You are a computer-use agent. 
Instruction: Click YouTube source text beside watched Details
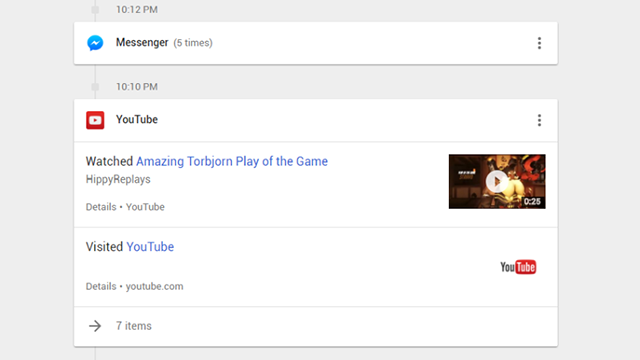click(x=145, y=207)
